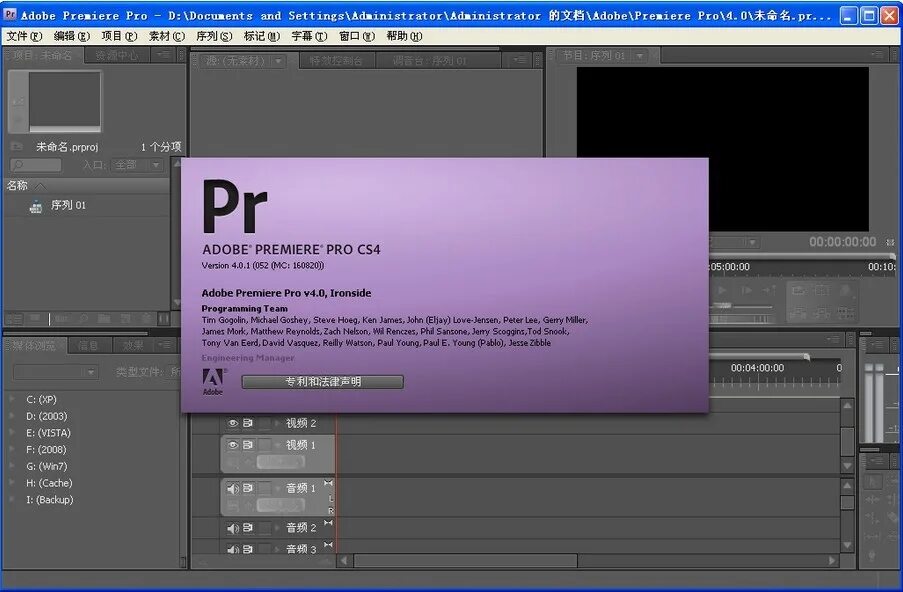Open the project panel flyout menu

point(164,54)
